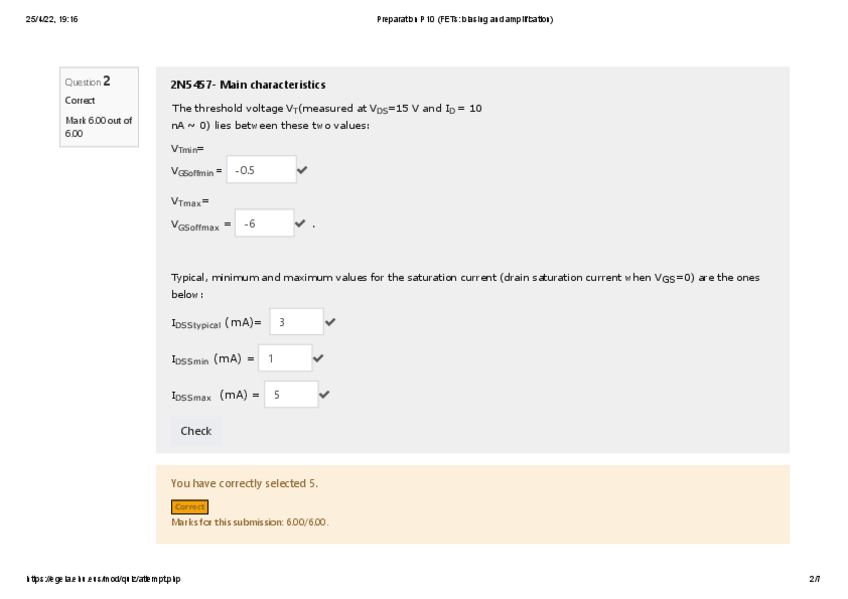Screen dimensions: 848x599
Task: Click the checkmark next to the VGSoffmax answer
Action: pos(300,223)
